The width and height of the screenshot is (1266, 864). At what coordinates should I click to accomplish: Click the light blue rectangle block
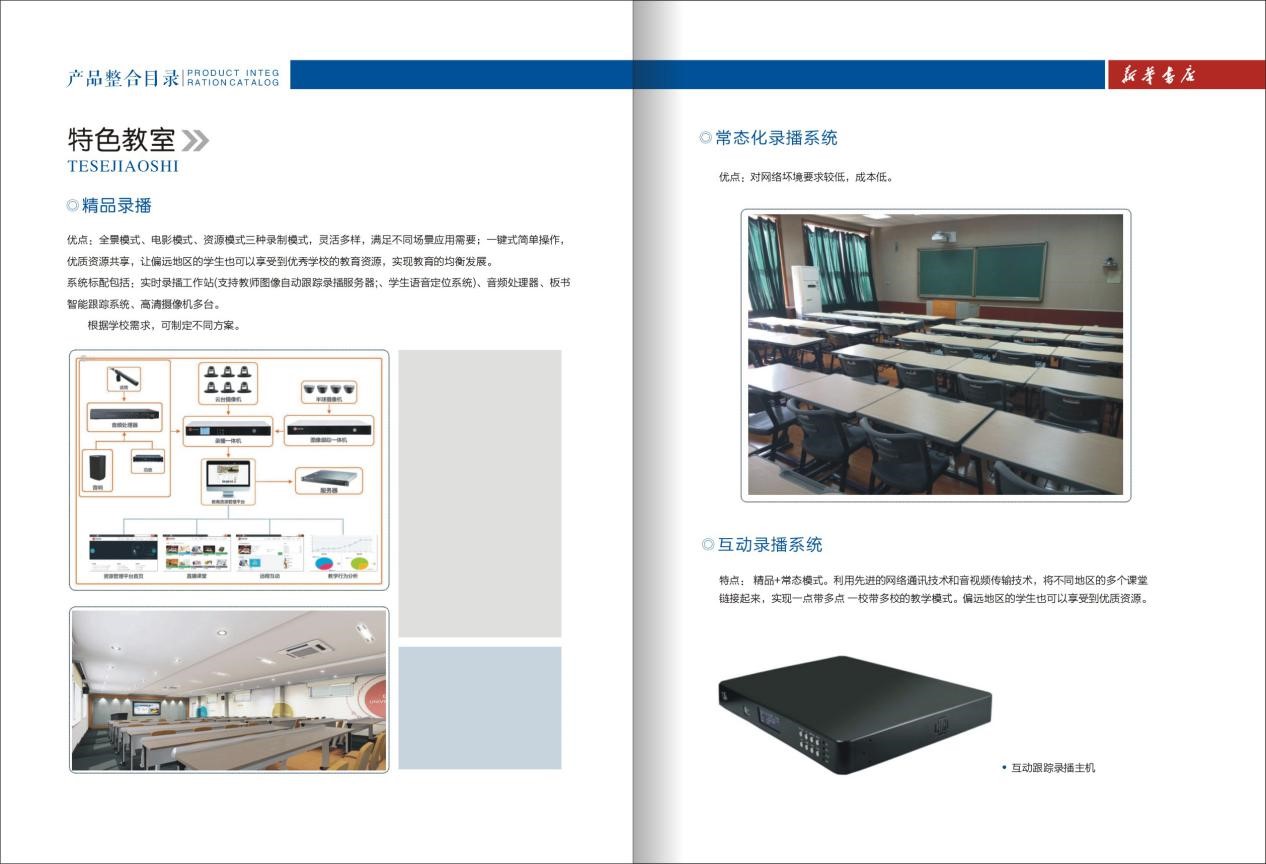tap(480, 708)
